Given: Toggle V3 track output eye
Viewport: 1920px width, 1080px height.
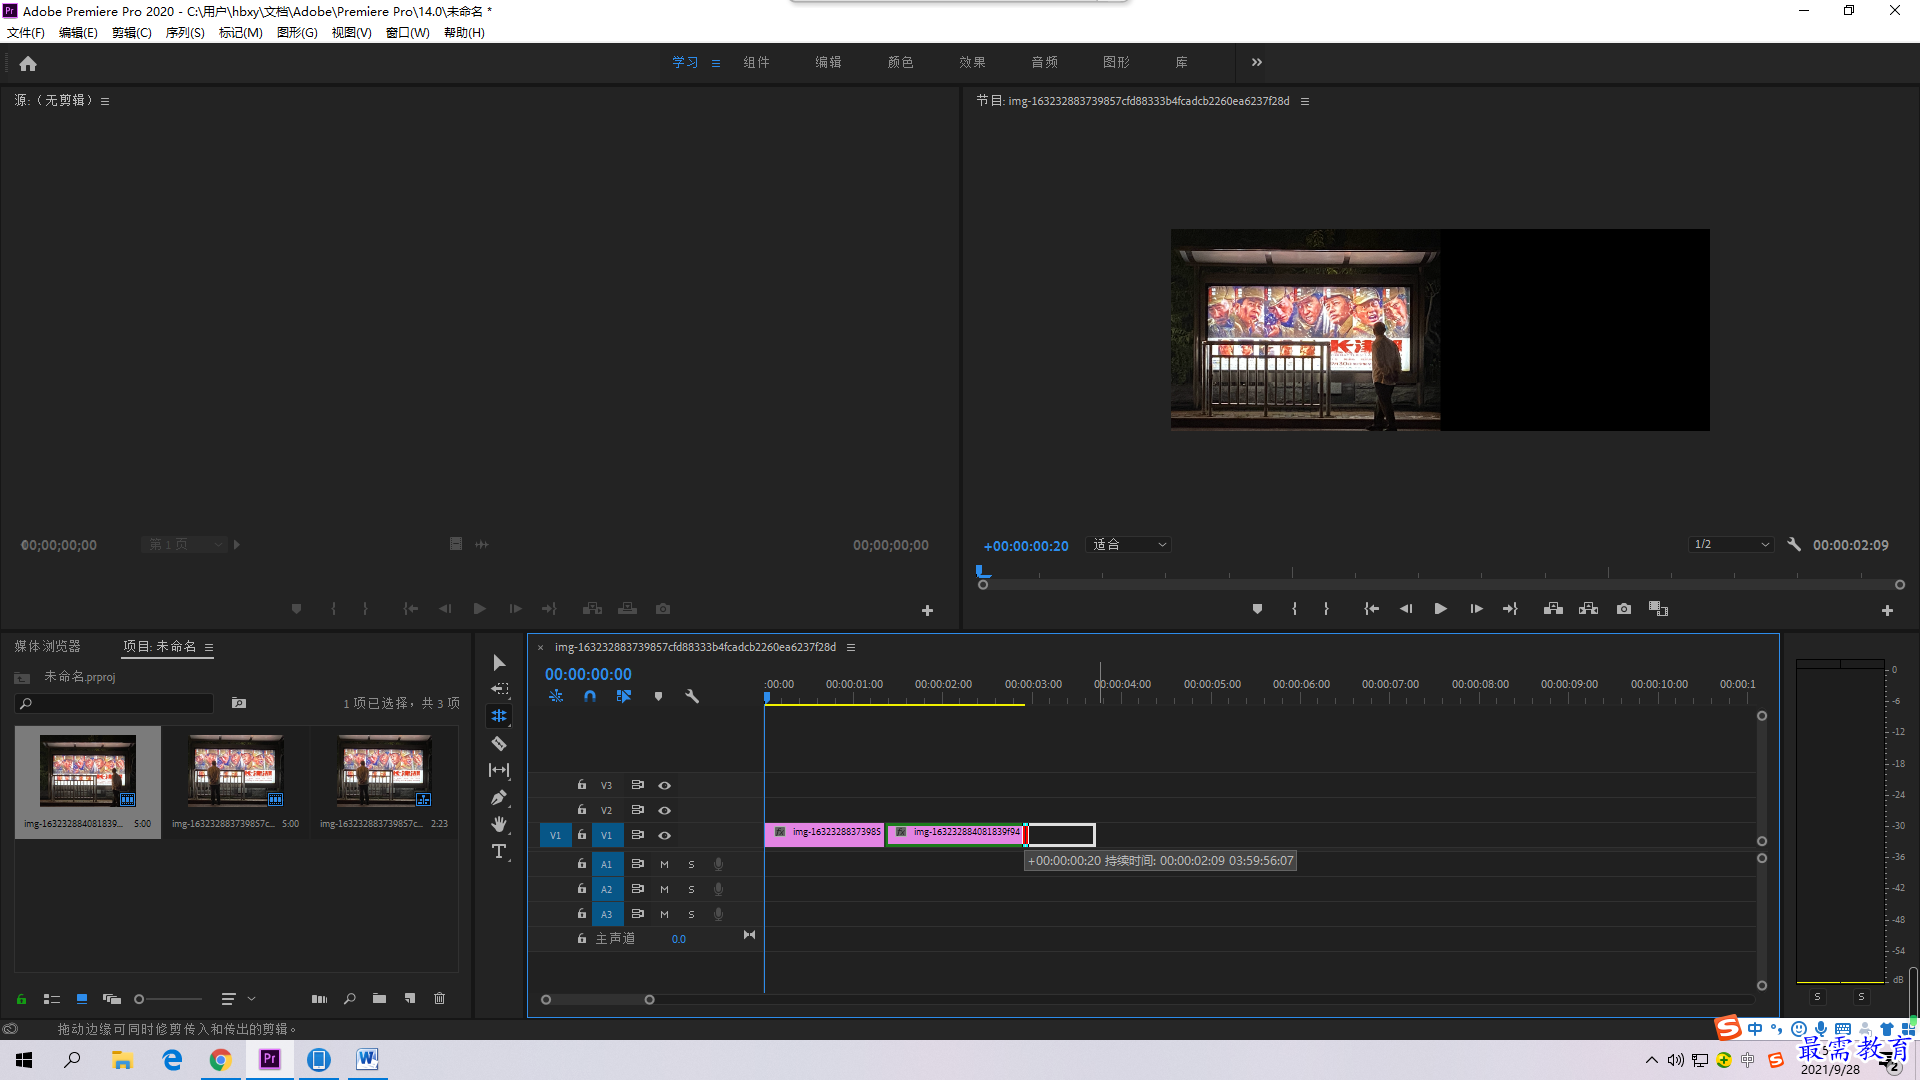Looking at the screenshot, I should coord(664,785).
